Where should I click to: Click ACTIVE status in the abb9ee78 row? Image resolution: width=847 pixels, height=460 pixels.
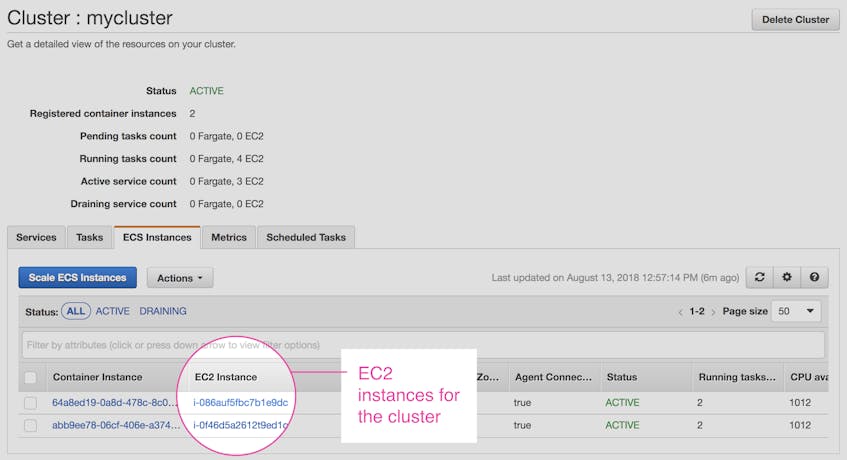point(622,425)
